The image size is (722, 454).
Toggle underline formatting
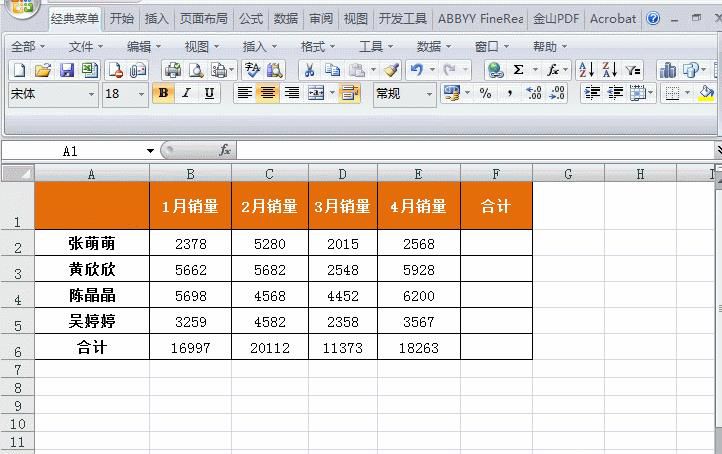pyautogui.click(x=209, y=93)
